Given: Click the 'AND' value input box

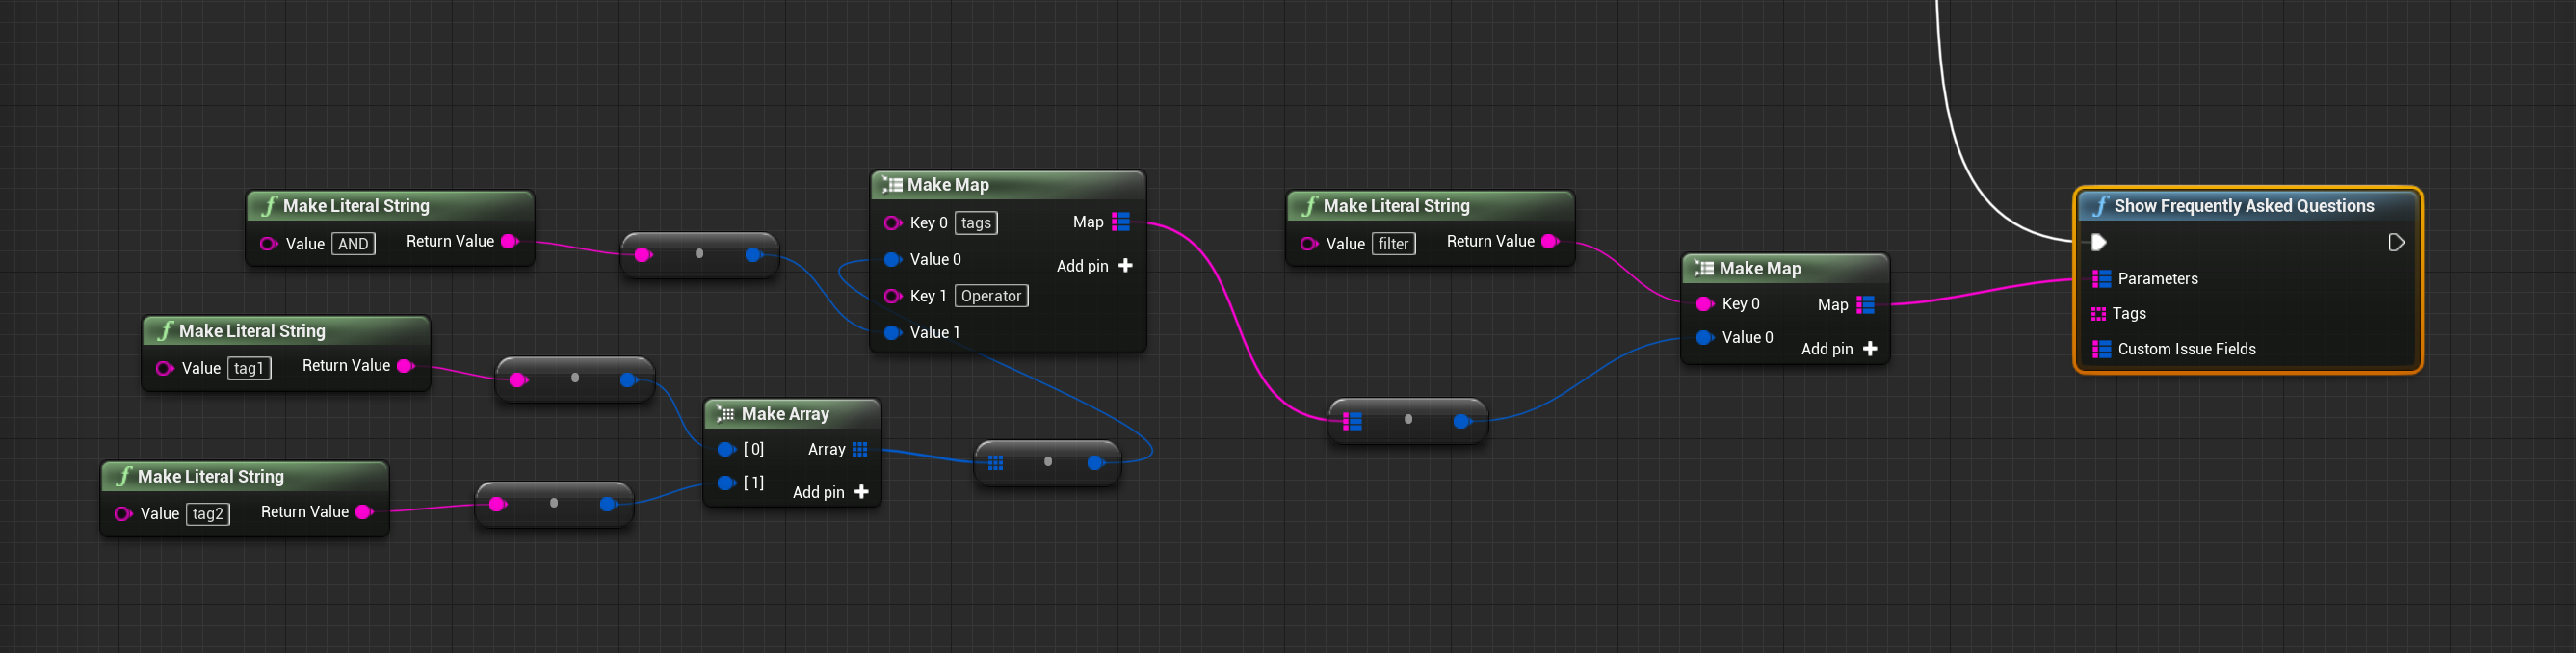Looking at the screenshot, I should point(352,244).
